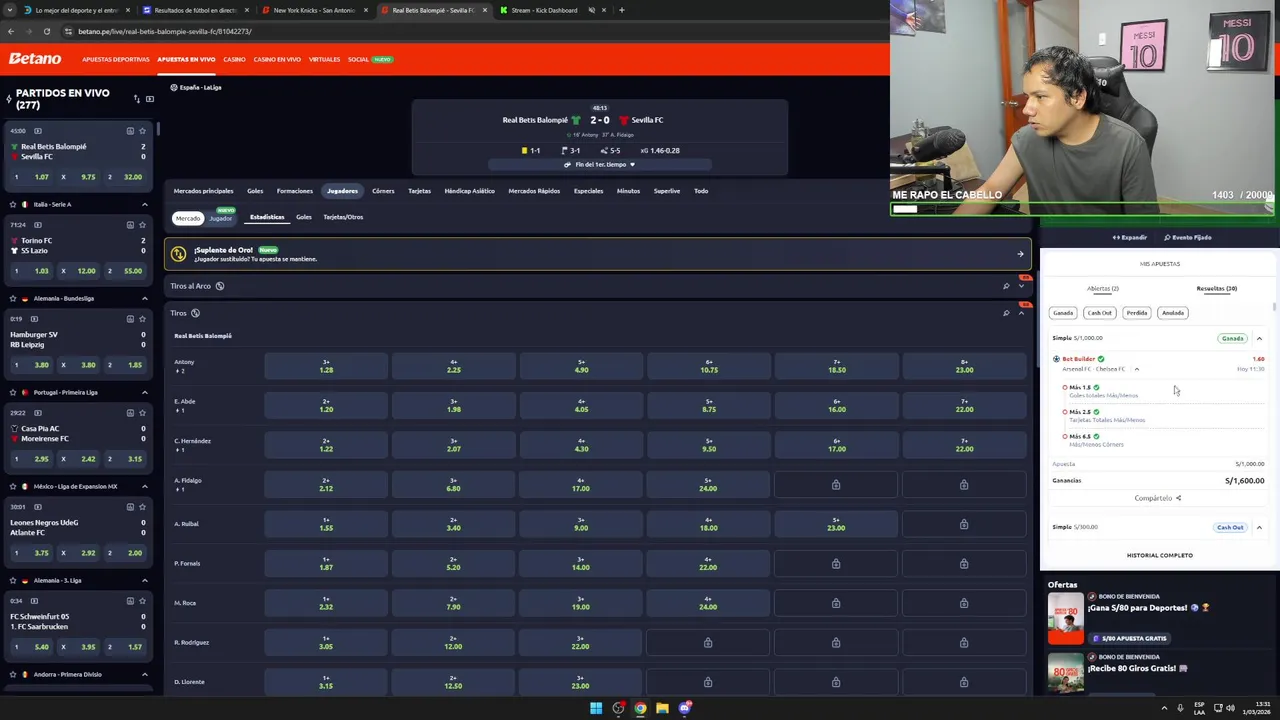Select the Mercado toggle option
Image resolution: width=1280 pixels, height=720 pixels.
pos(188,218)
